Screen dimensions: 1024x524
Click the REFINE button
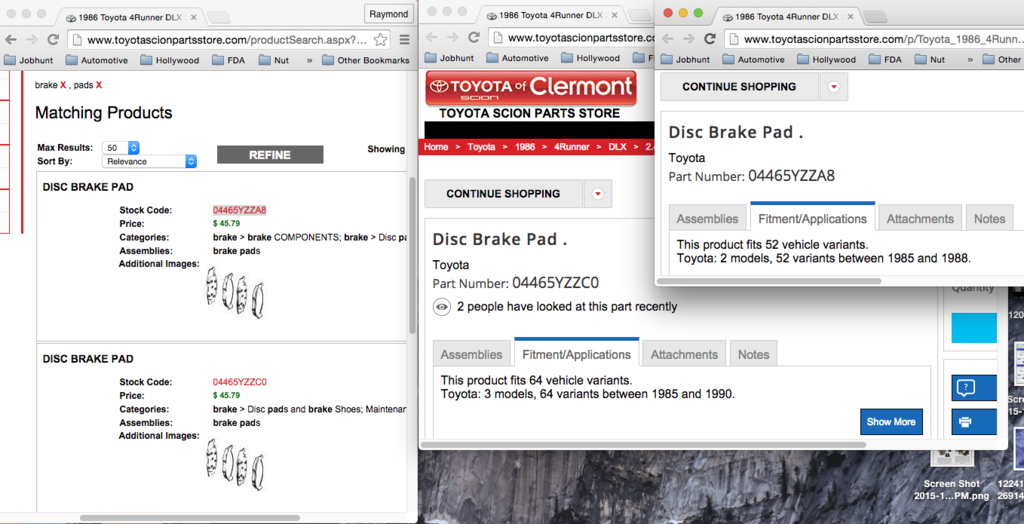click(270, 155)
